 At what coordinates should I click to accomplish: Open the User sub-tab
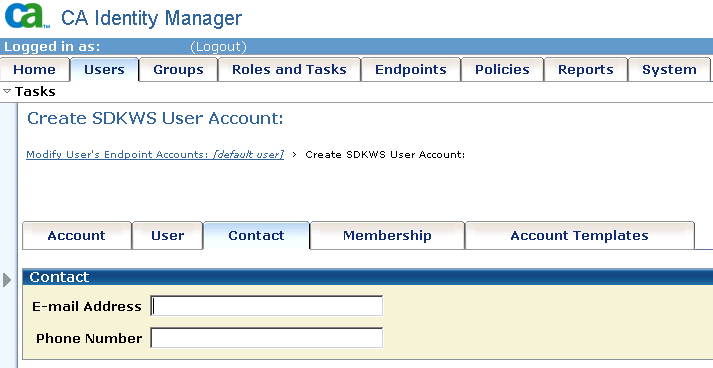pyautogui.click(x=167, y=236)
